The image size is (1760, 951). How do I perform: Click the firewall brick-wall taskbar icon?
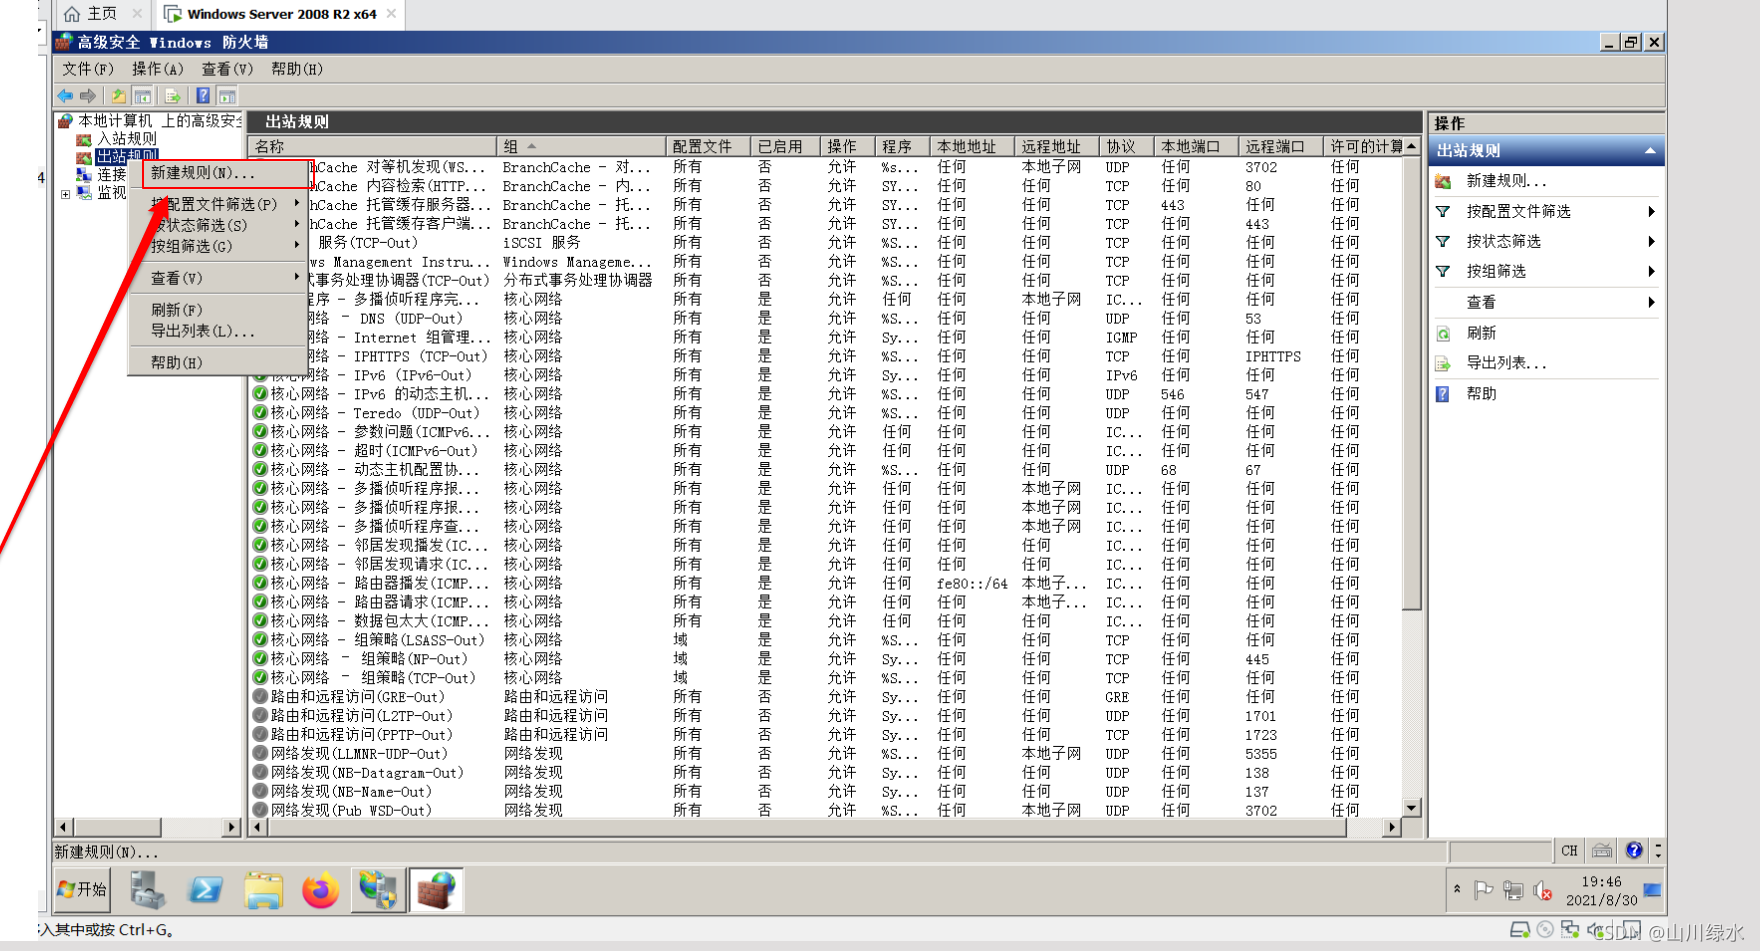click(x=436, y=890)
